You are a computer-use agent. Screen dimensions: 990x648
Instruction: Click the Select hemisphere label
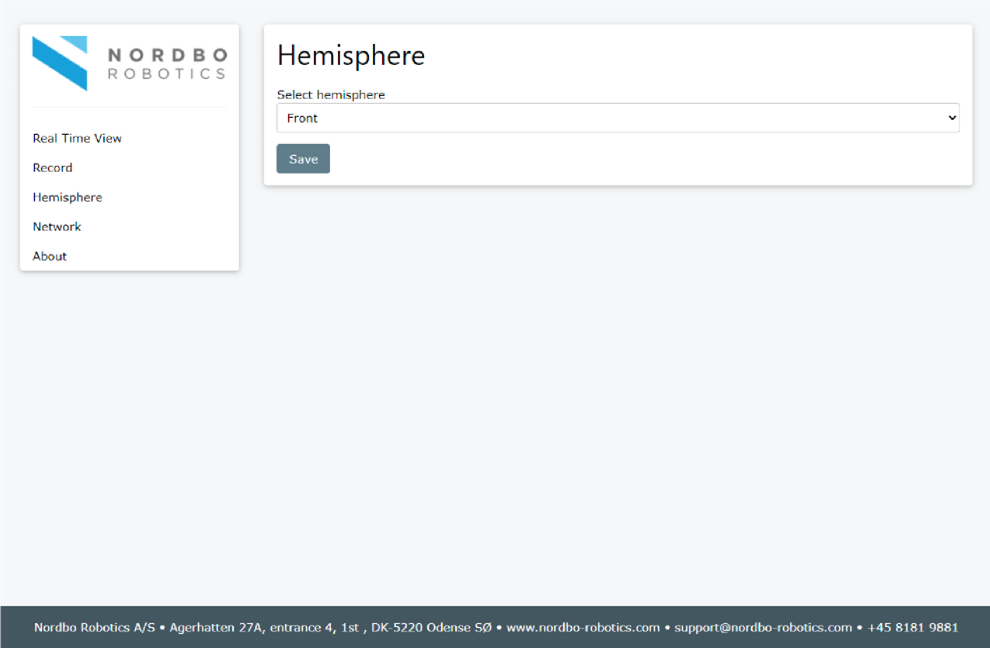point(331,95)
